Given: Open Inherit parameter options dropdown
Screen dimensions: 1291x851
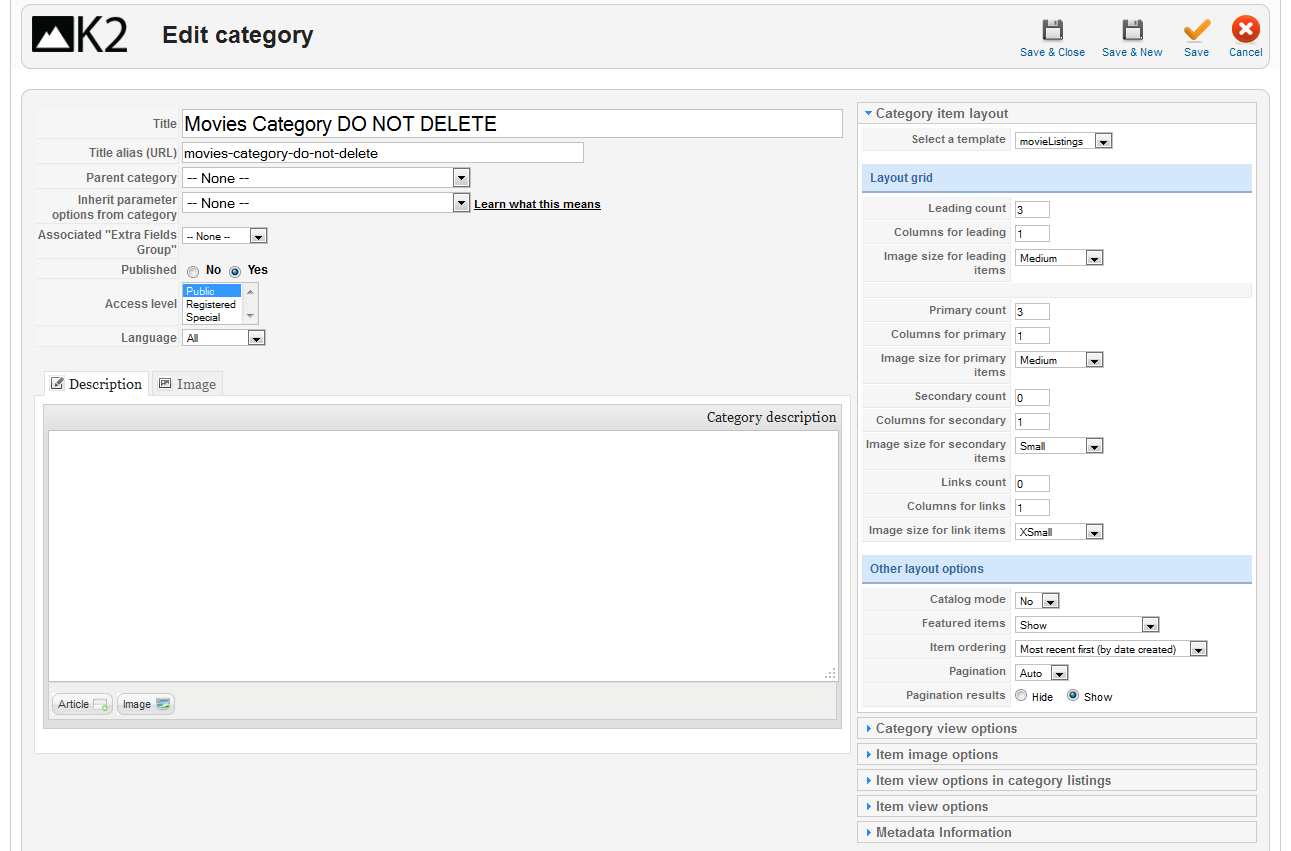Looking at the screenshot, I should 326,203.
